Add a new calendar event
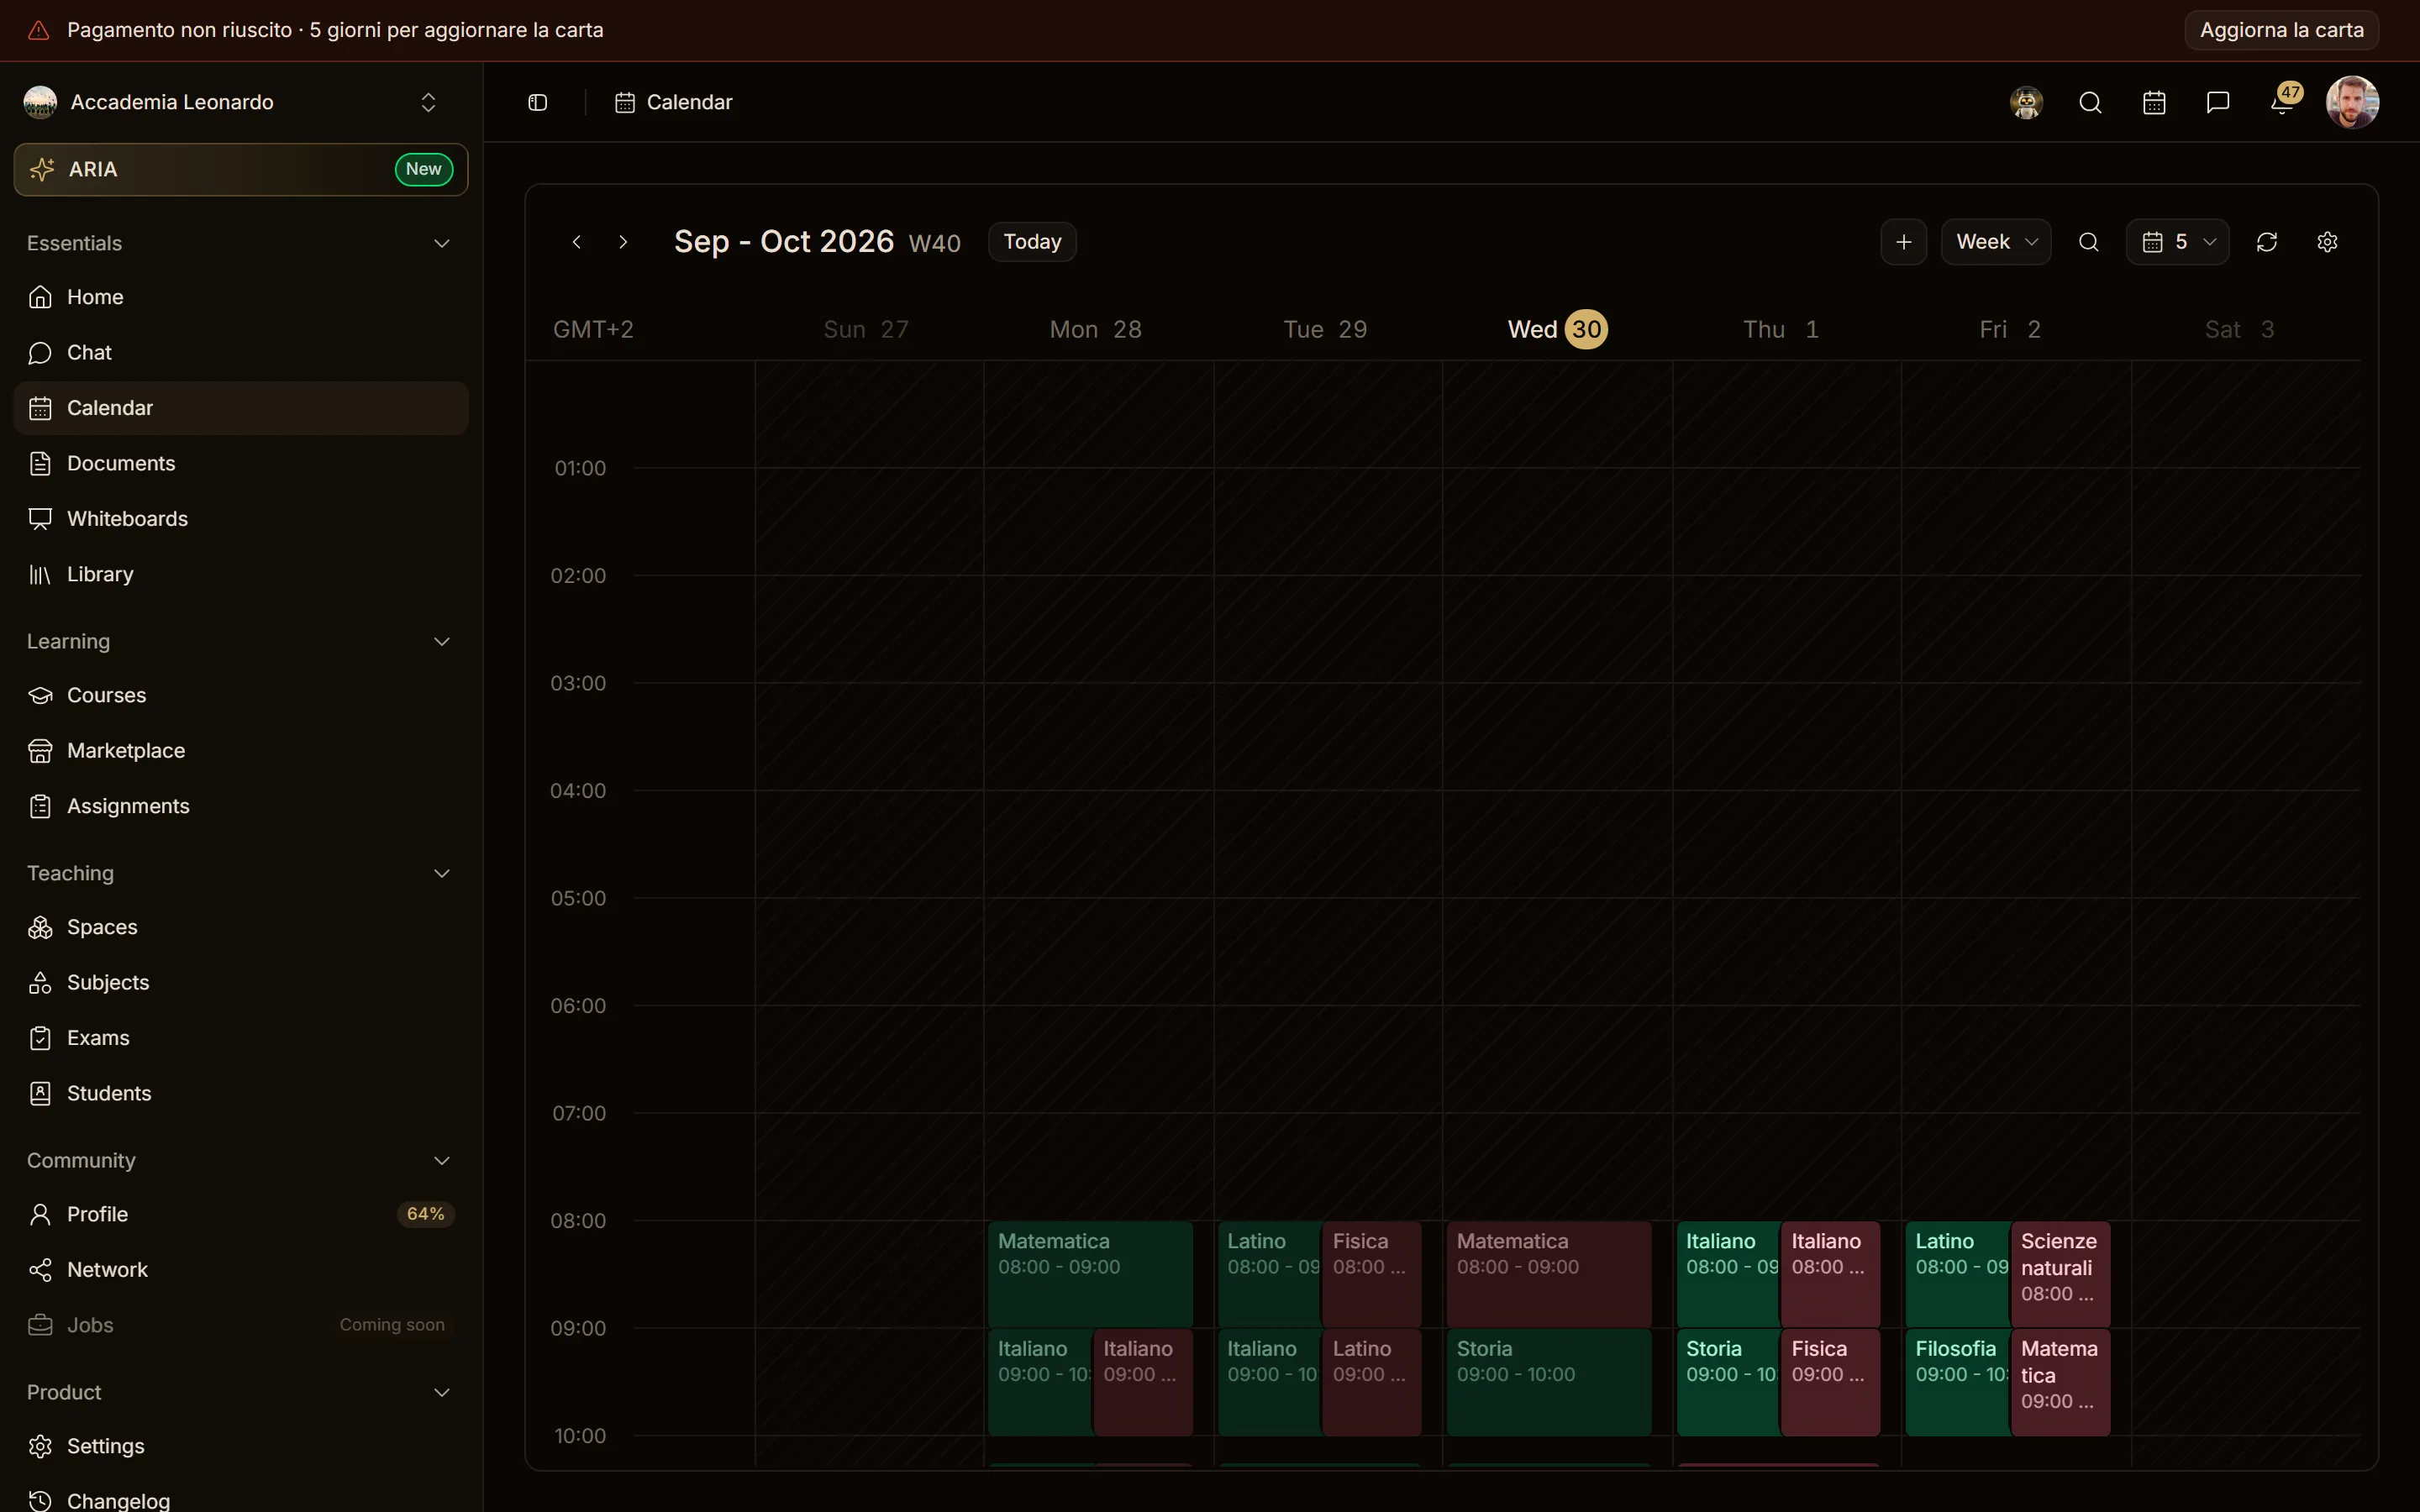Viewport: 2420px width, 1512px height. pyautogui.click(x=1904, y=242)
